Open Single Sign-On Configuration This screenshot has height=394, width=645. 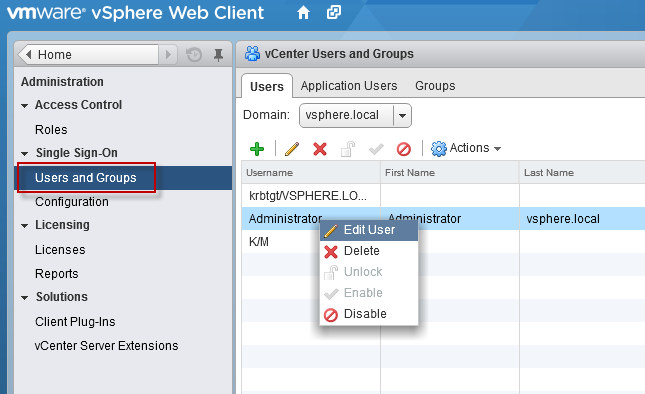point(72,202)
